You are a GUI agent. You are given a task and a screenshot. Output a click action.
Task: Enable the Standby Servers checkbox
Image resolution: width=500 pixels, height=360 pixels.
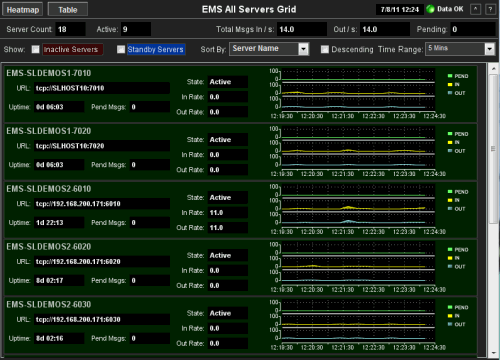coord(121,49)
